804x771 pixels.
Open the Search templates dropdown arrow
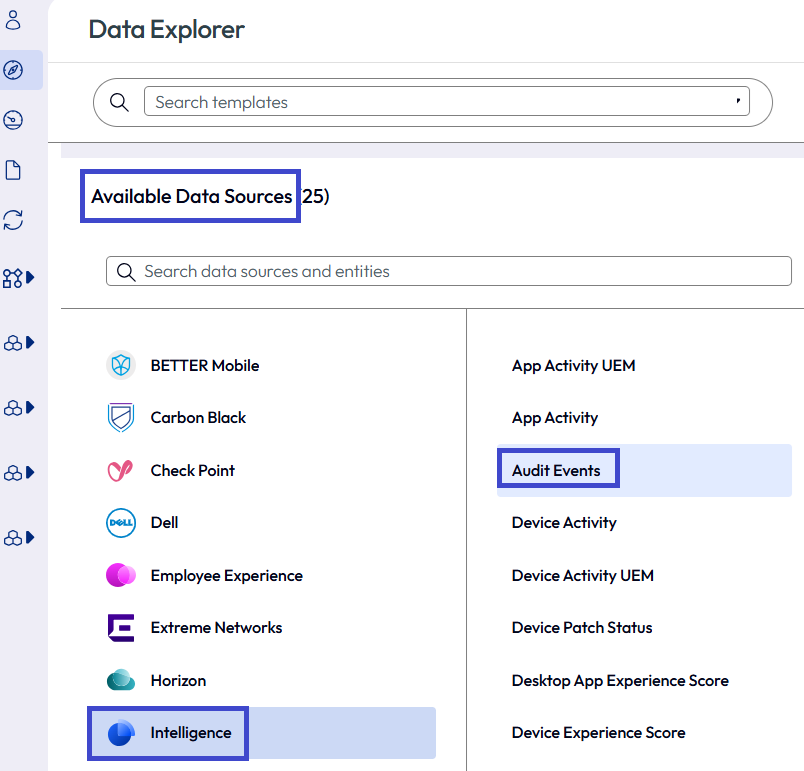[738, 101]
